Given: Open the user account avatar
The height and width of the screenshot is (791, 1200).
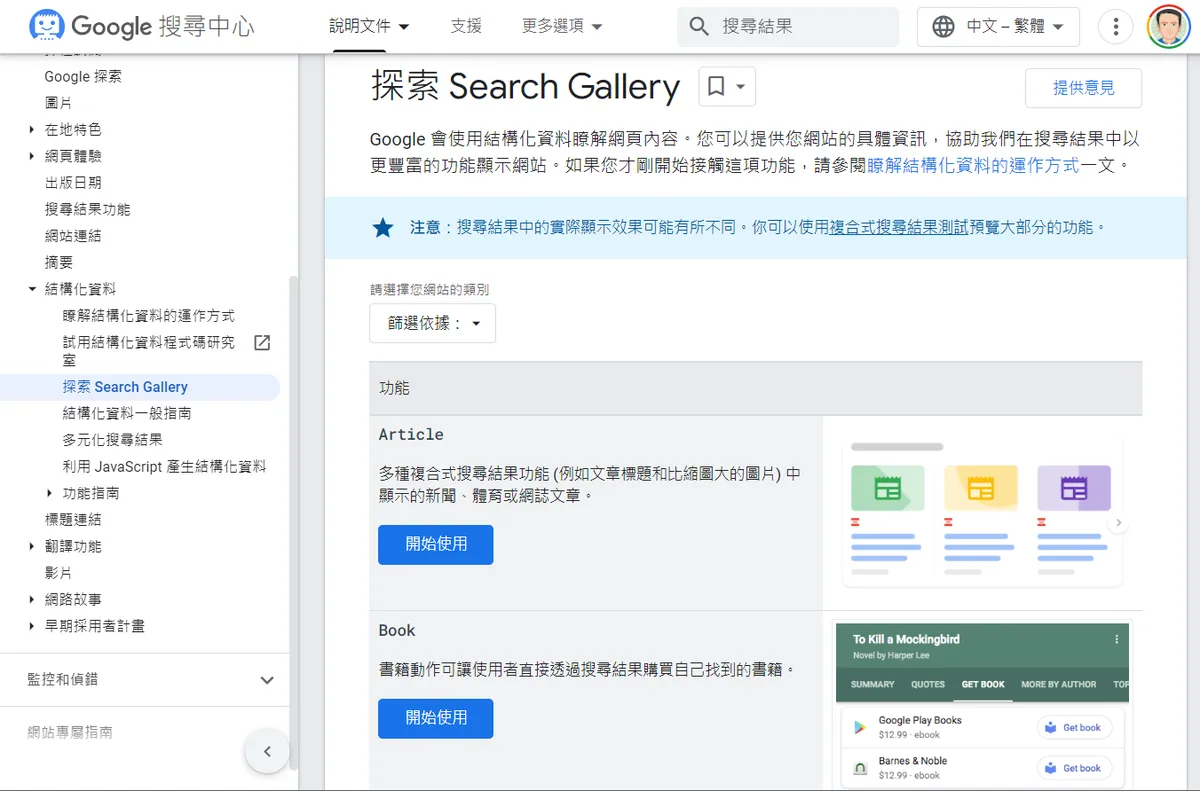Looking at the screenshot, I should (x=1168, y=27).
